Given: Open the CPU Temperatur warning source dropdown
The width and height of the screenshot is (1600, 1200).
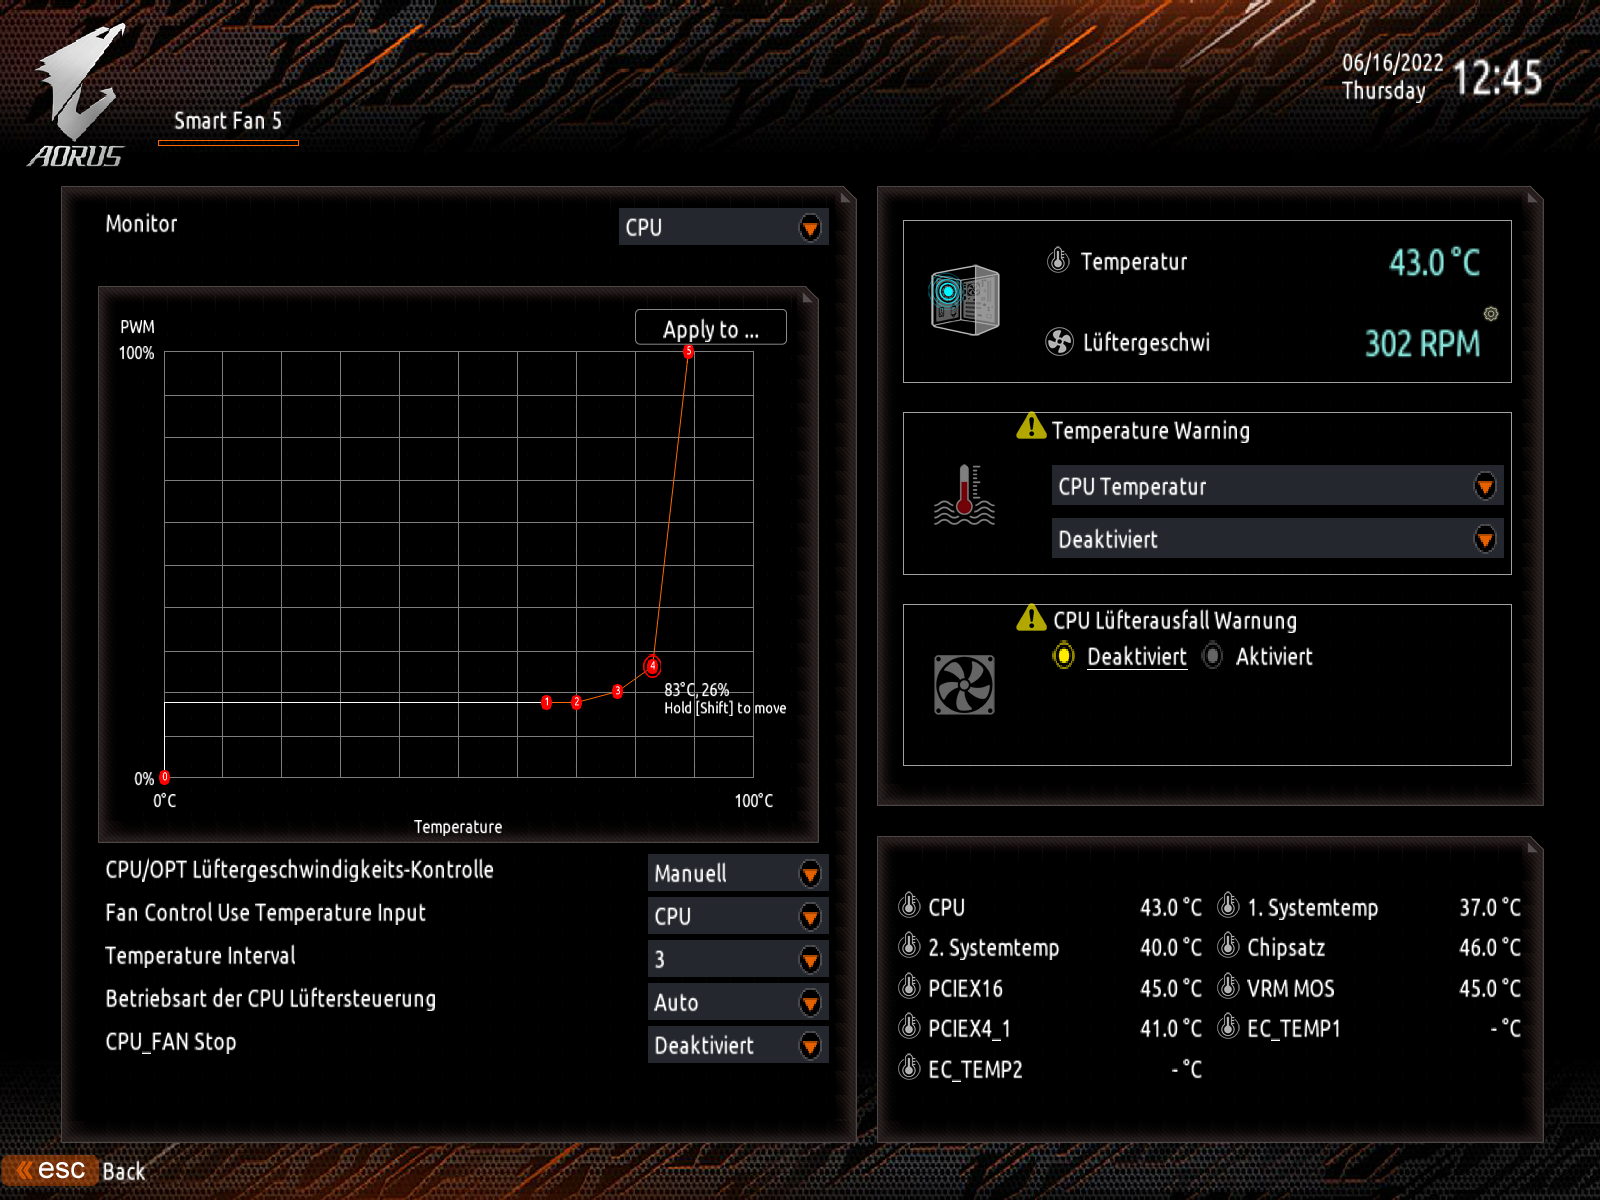Looking at the screenshot, I should click(x=1277, y=486).
